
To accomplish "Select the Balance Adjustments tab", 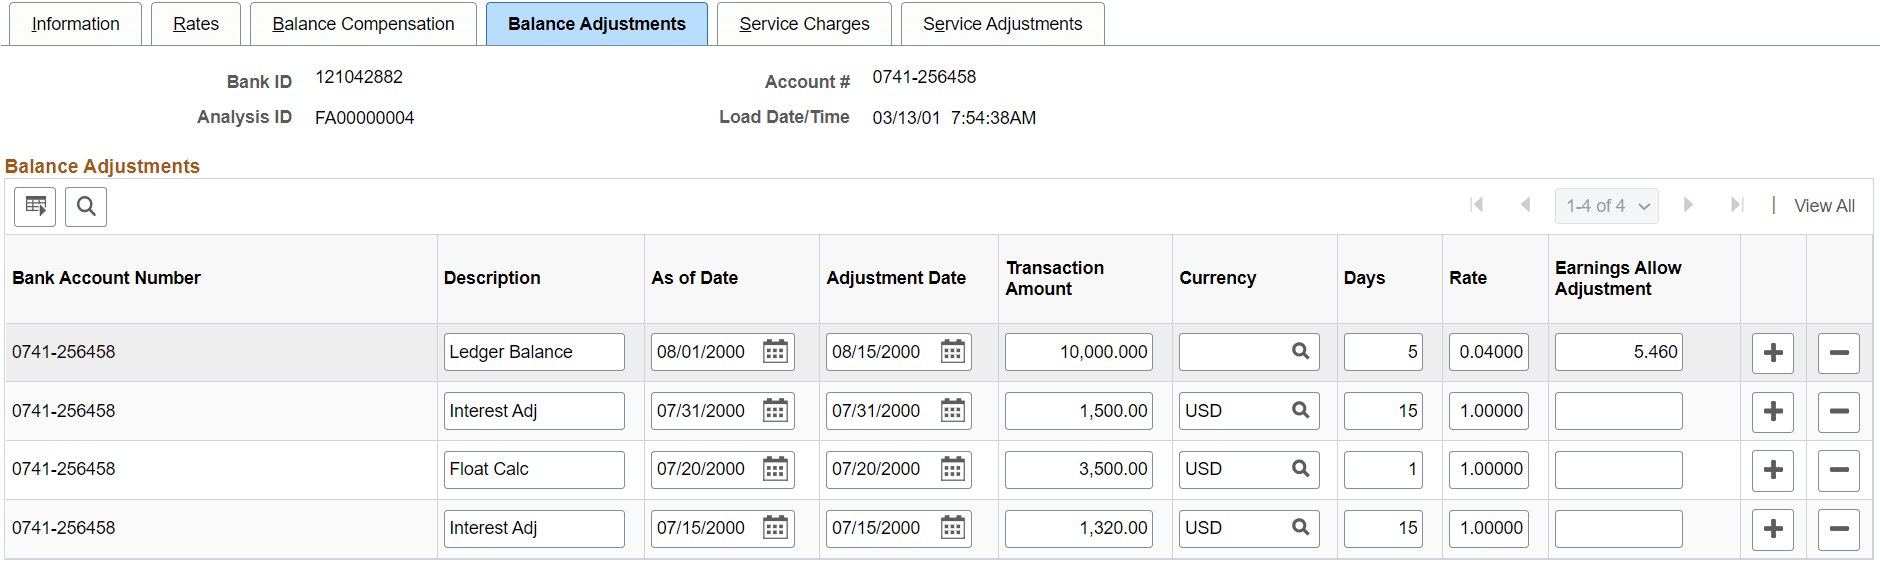I will coord(597,24).
